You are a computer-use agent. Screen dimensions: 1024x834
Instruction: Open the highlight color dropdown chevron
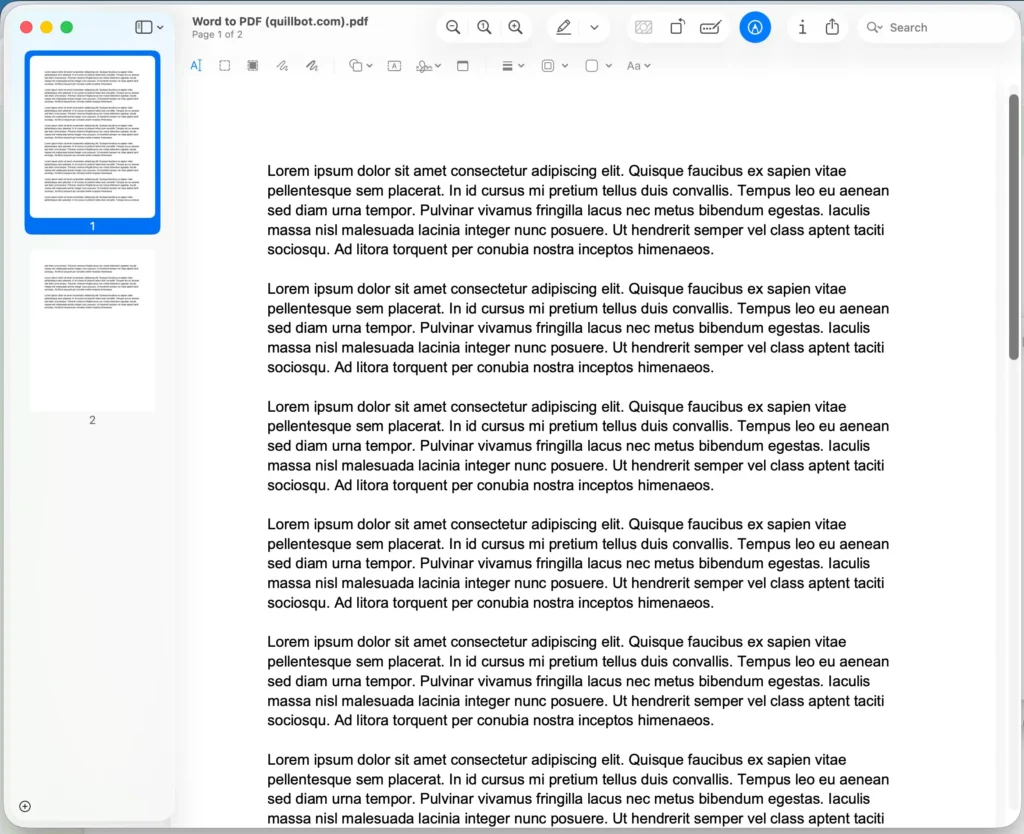coord(594,27)
